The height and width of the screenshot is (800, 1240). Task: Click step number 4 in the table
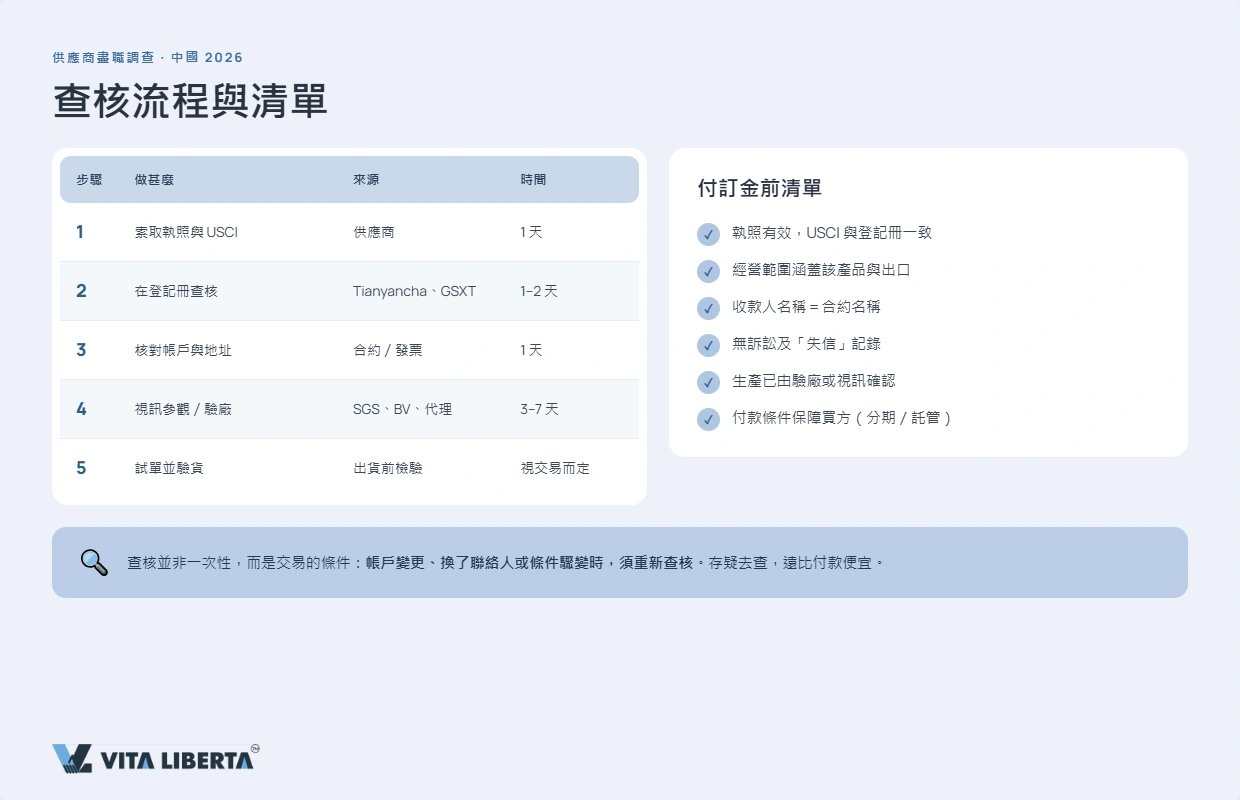point(81,409)
